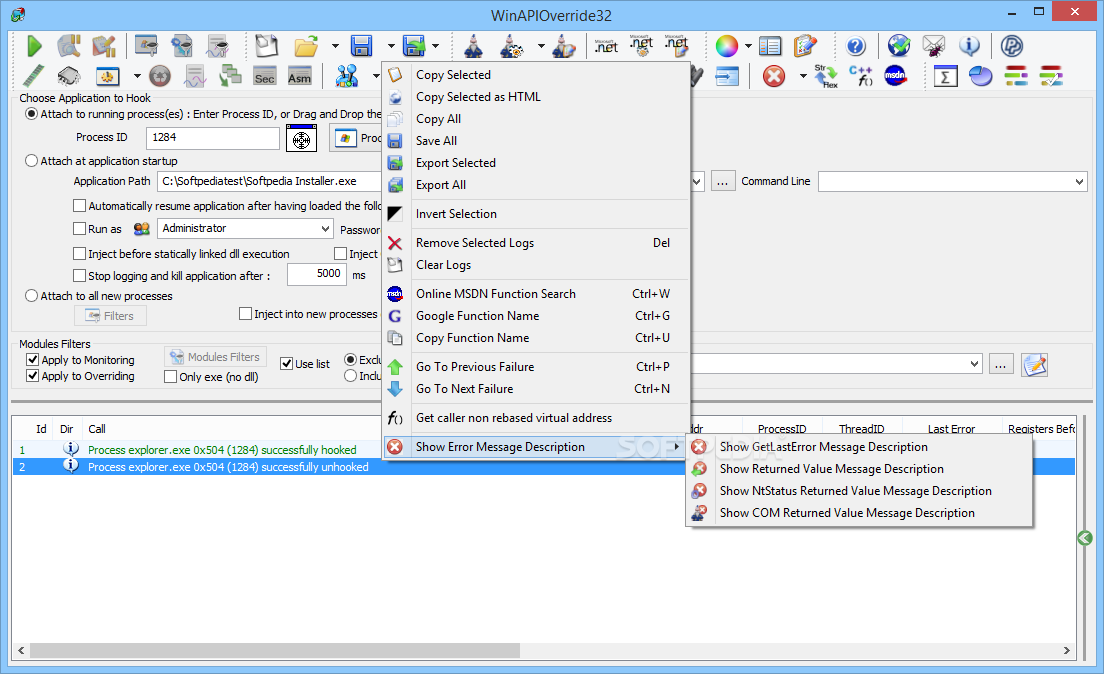Open the Str/Hex converter tool
Image resolution: width=1104 pixels, height=674 pixels.
point(826,75)
